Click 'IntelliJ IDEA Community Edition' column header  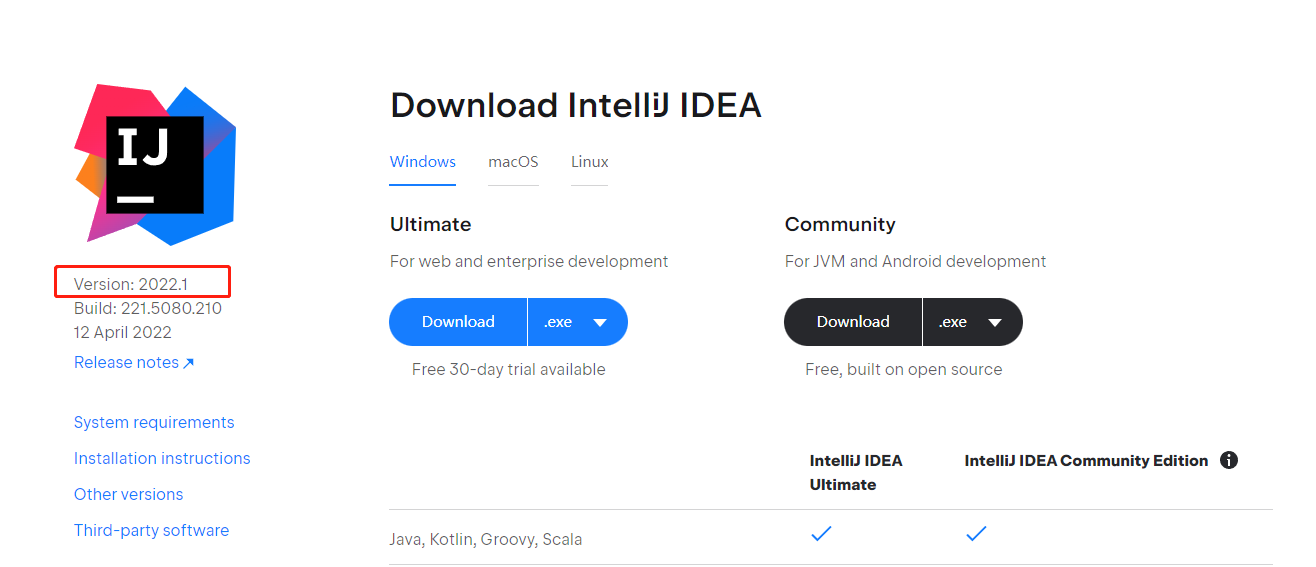pyautogui.click(x=1087, y=460)
